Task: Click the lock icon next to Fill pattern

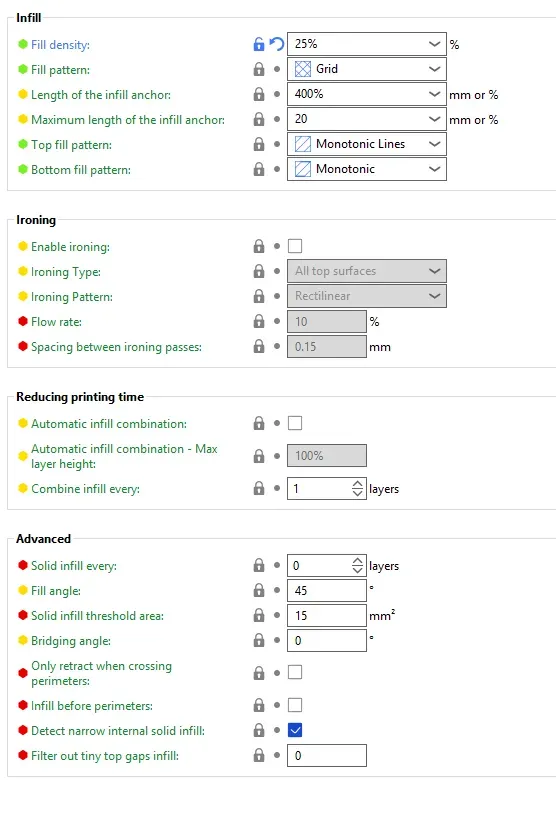Action: point(259,69)
